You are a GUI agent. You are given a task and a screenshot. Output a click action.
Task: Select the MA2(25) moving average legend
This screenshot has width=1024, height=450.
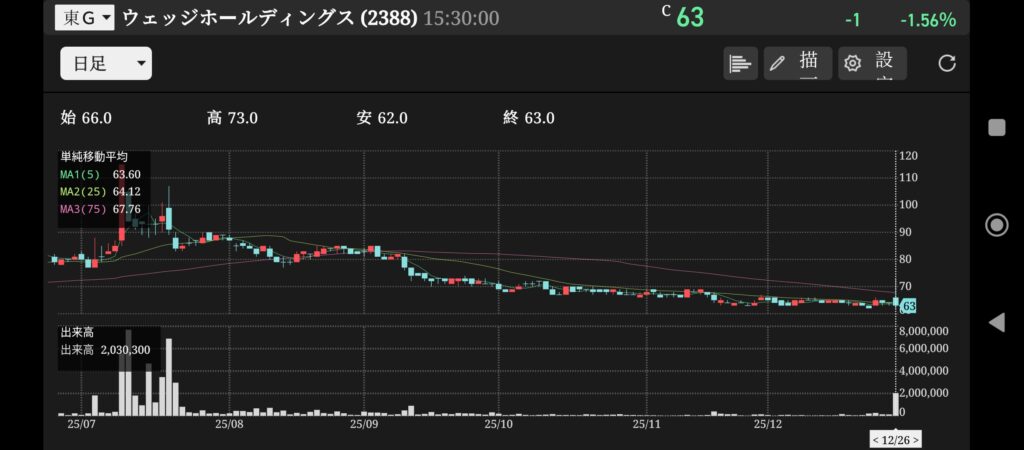tap(99, 191)
